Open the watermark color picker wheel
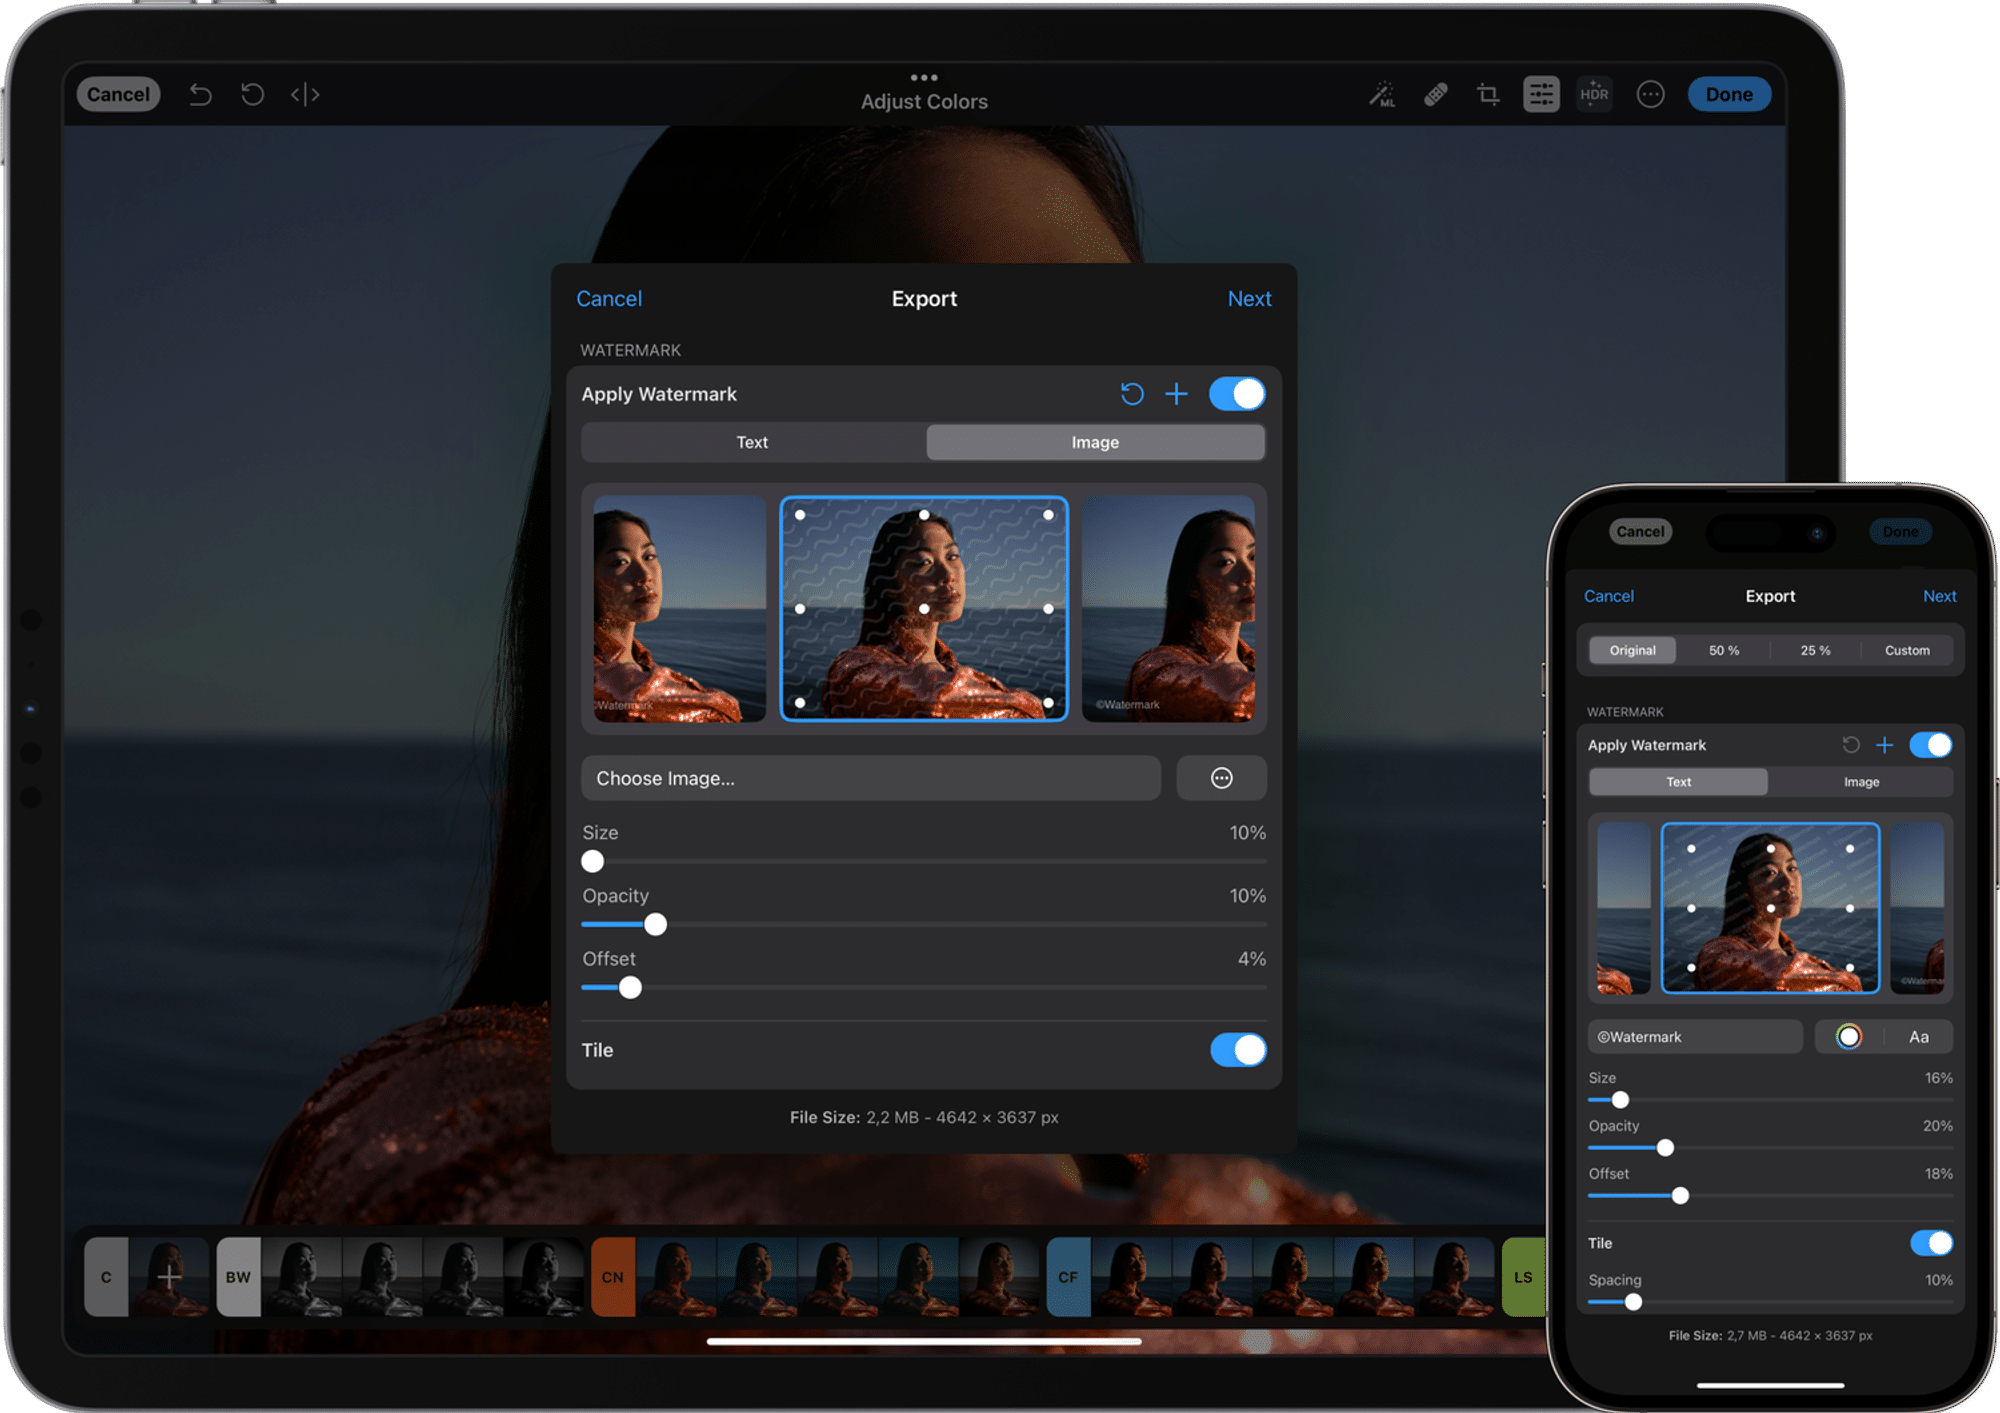This screenshot has height=1413, width=2000. click(x=1849, y=1036)
